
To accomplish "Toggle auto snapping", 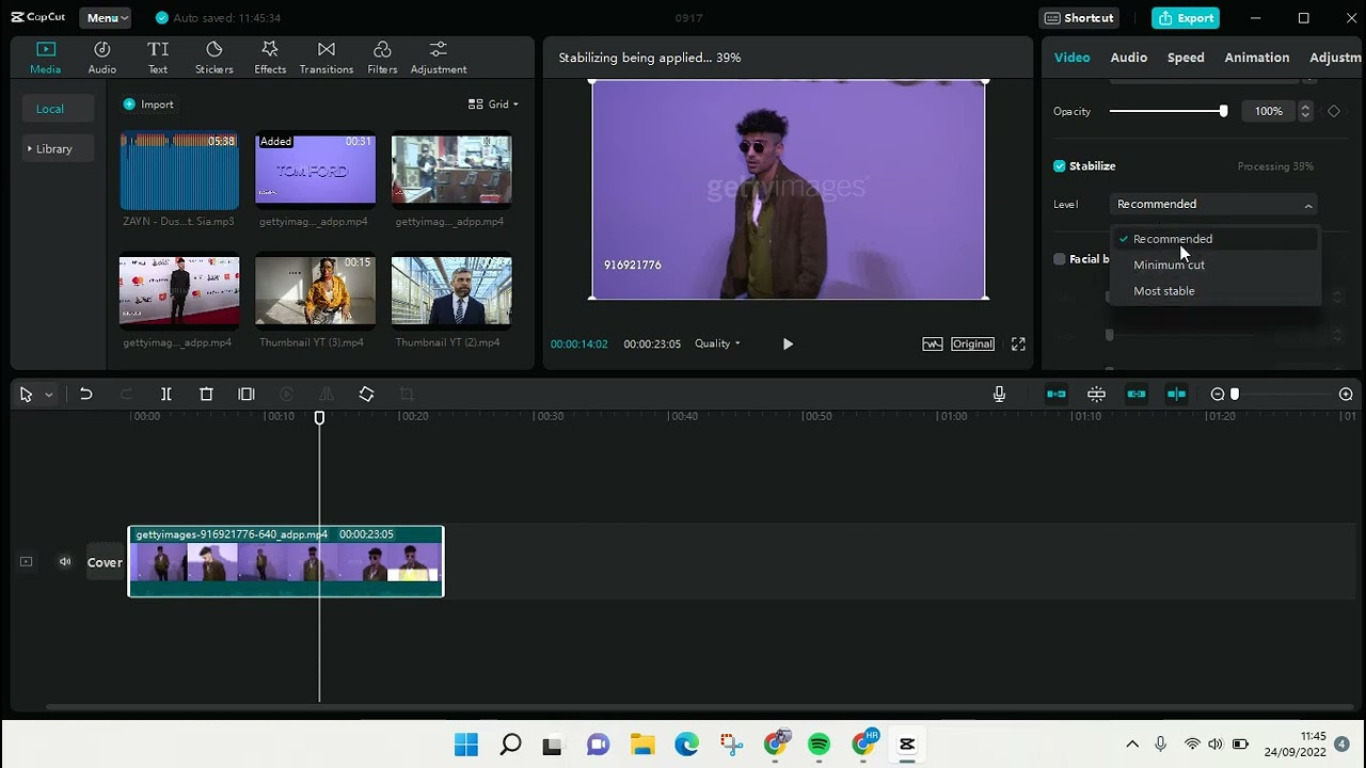I will [x=1096, y=394].
